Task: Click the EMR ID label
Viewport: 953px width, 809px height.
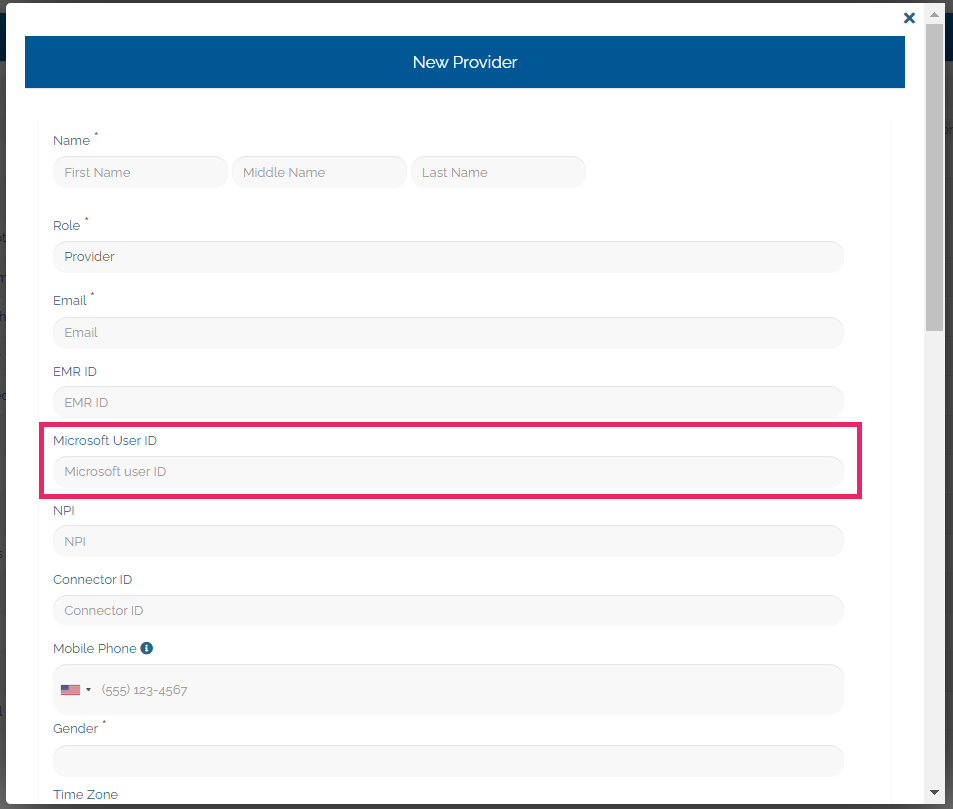Action: [x=75, y=371]
